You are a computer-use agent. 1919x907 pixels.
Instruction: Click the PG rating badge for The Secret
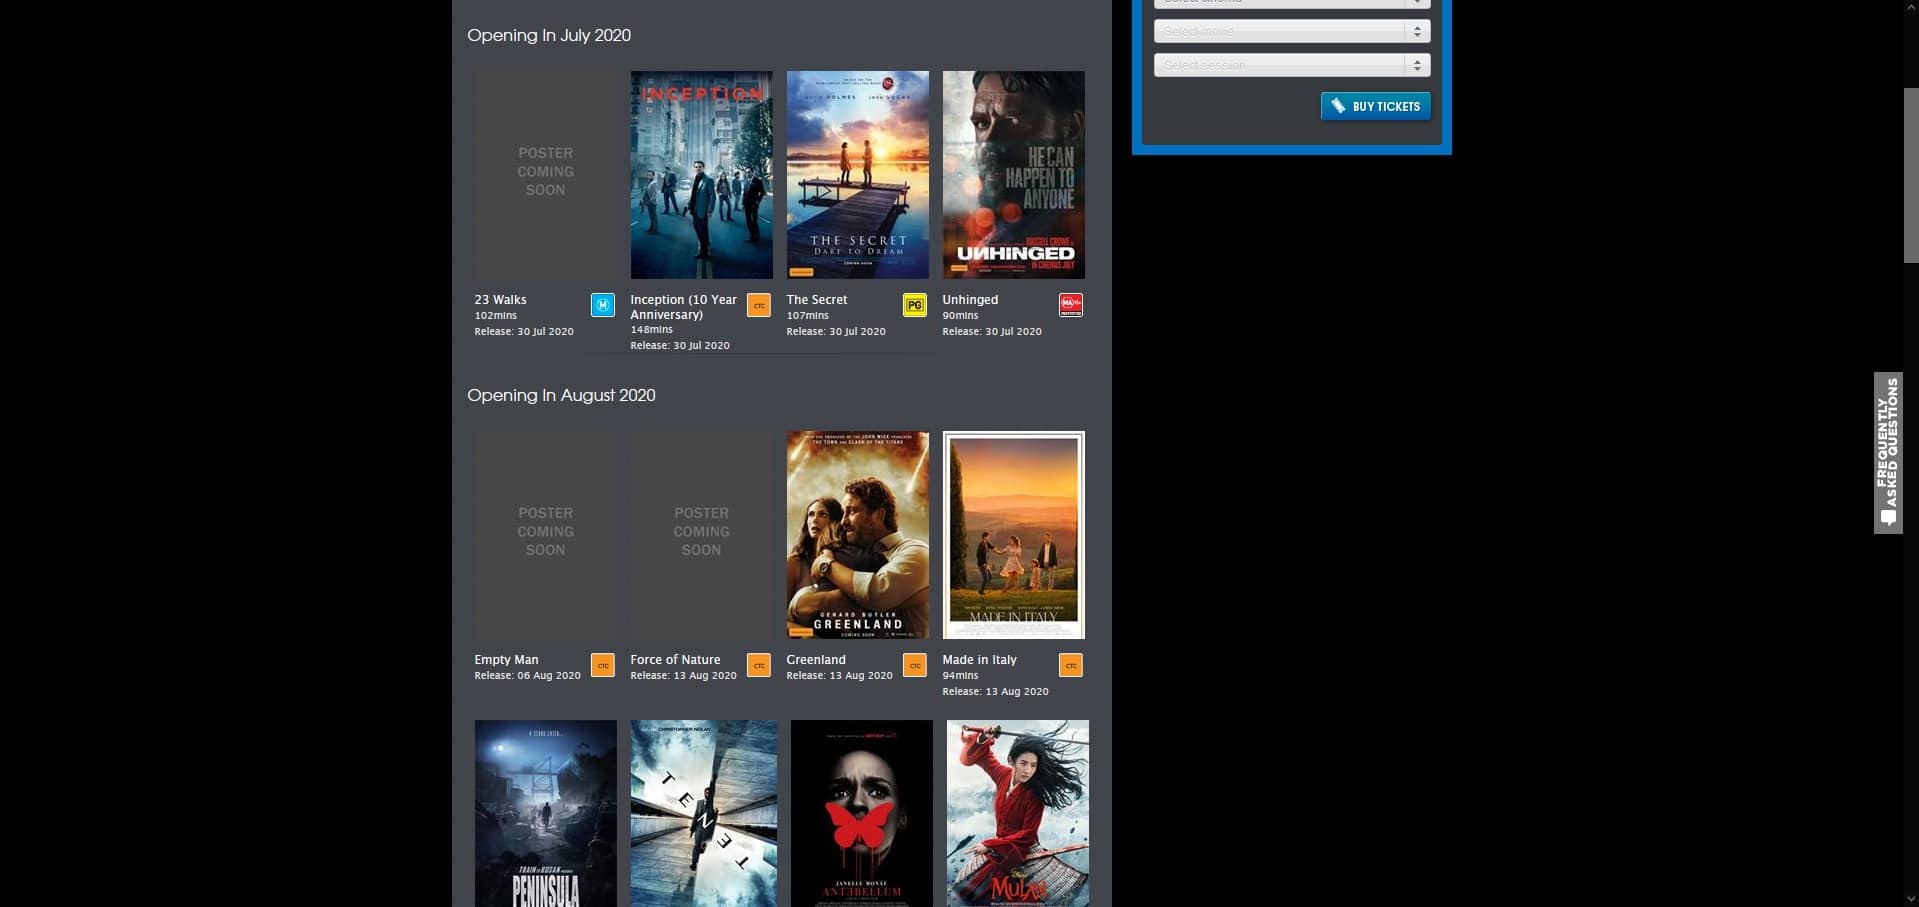click(914, 305)
